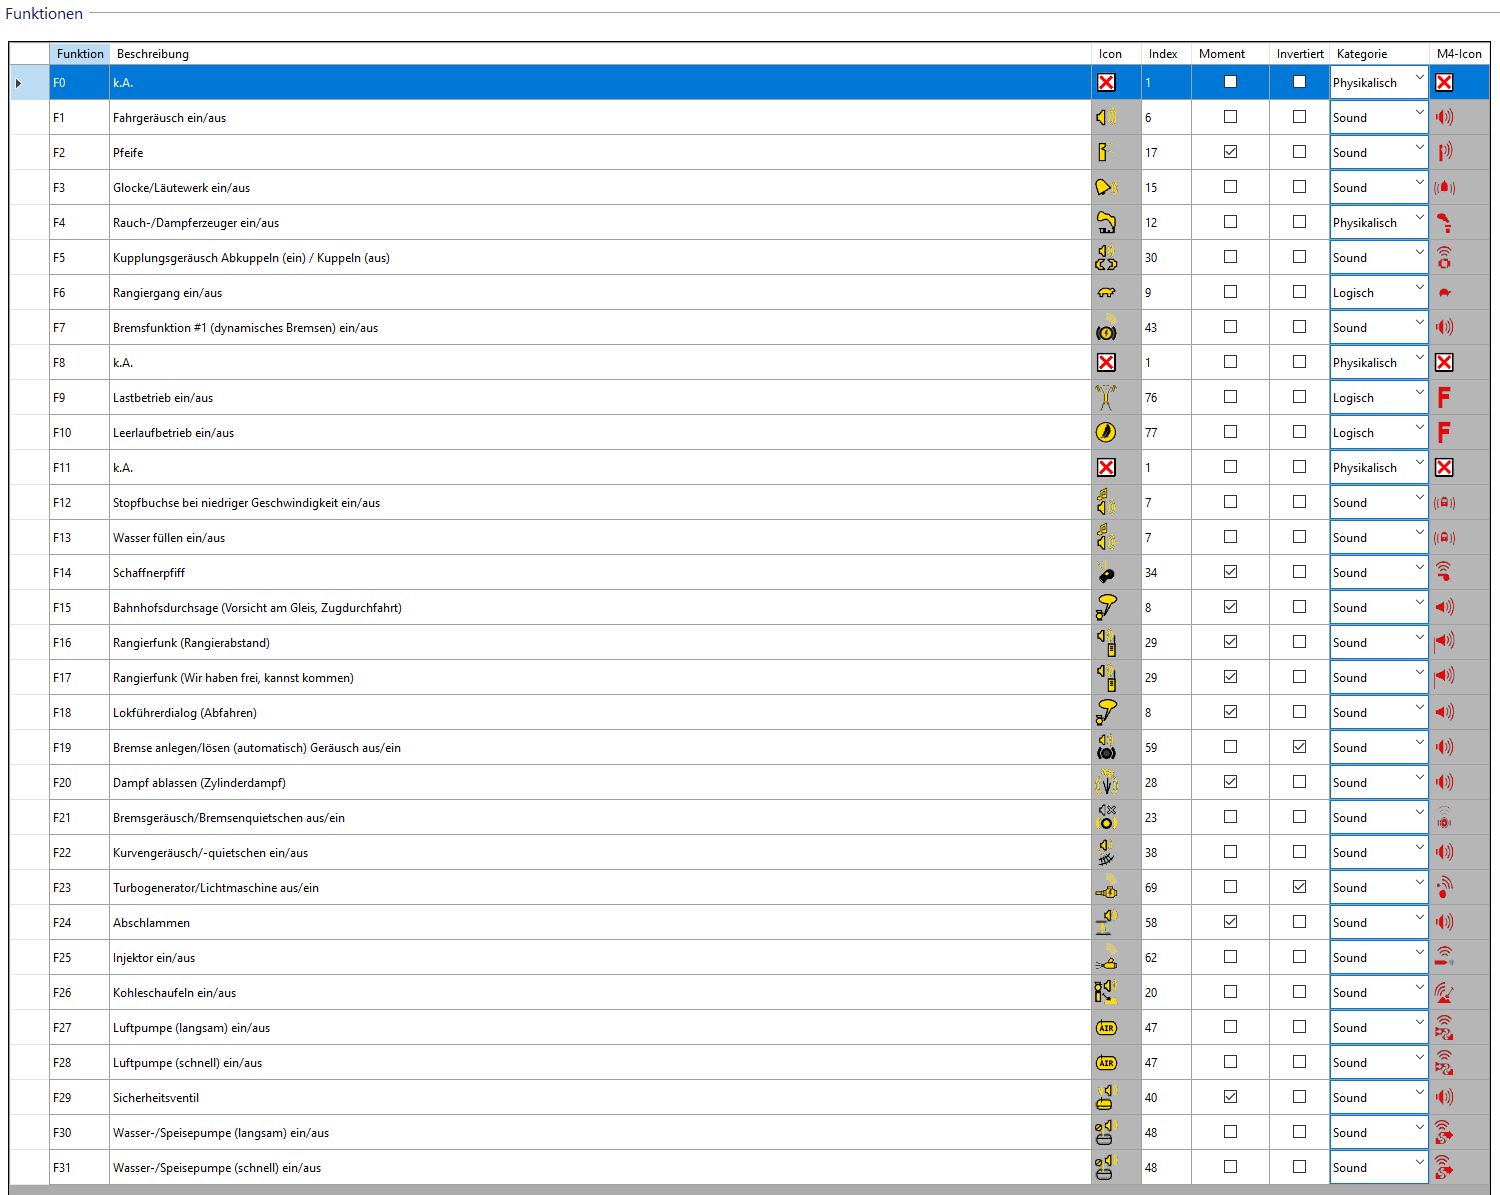Sort by the Index column header
Screen dimensions: 1500x1195
[1163, 54]
